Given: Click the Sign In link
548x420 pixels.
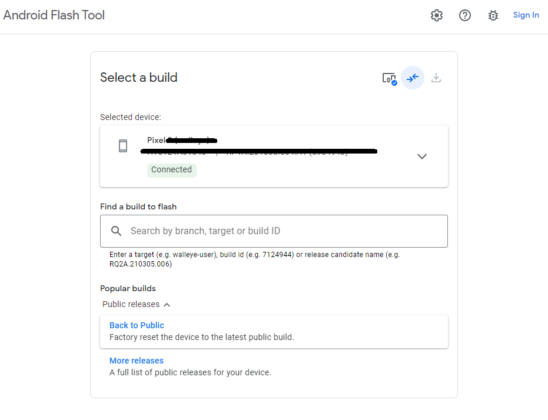Looking at the screenshot, I should [526, 15].
